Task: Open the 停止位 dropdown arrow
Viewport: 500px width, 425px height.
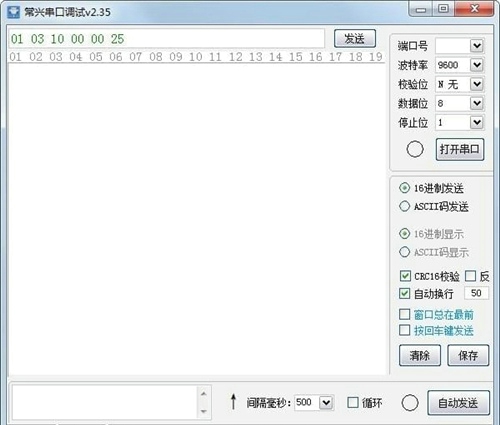Action: [477, 122]
